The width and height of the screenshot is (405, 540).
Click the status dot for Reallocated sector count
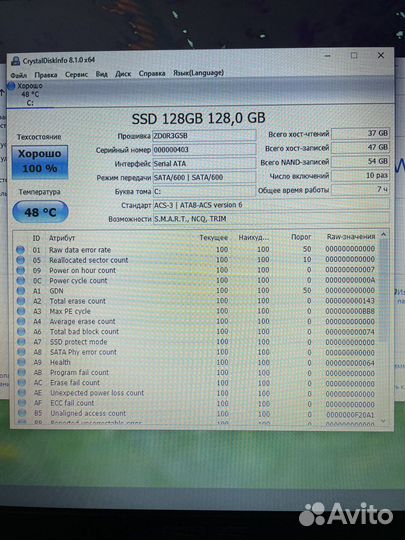(21, 260)
